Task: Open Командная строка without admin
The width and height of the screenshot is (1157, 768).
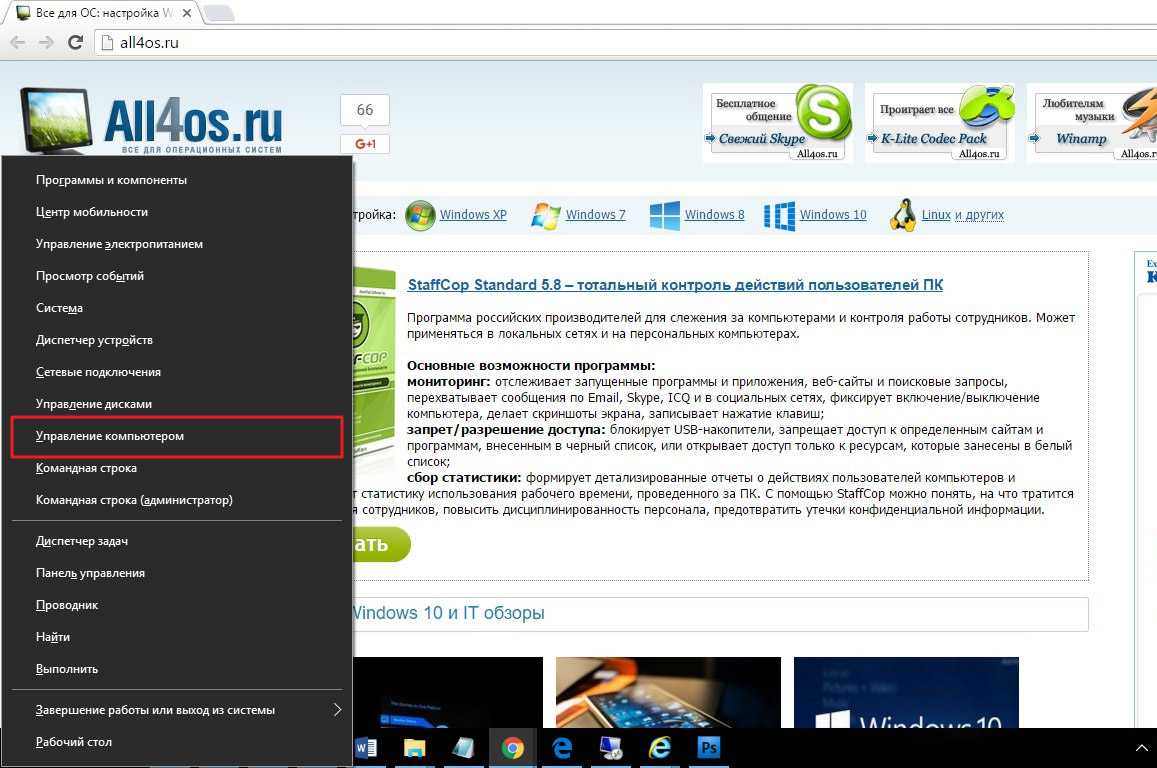Action: 177,468
